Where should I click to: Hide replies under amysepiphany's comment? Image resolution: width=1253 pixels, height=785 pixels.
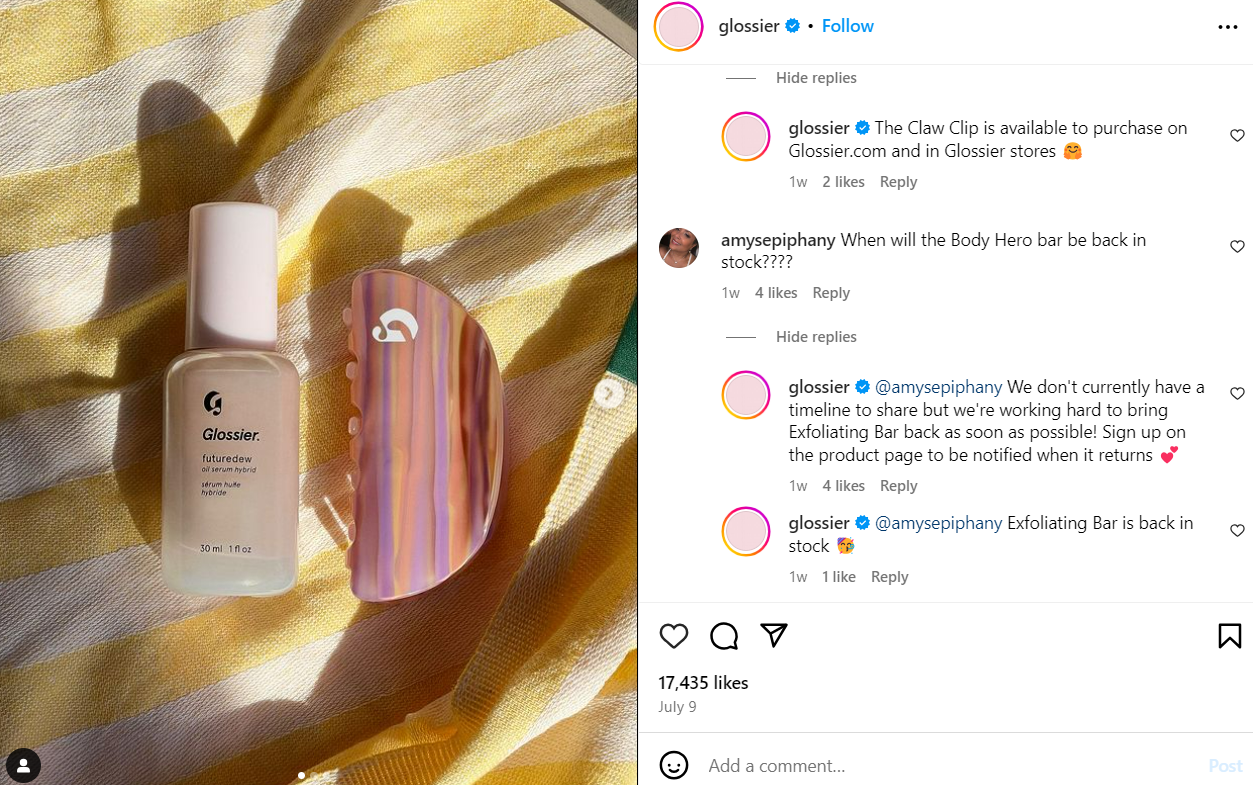815,337
